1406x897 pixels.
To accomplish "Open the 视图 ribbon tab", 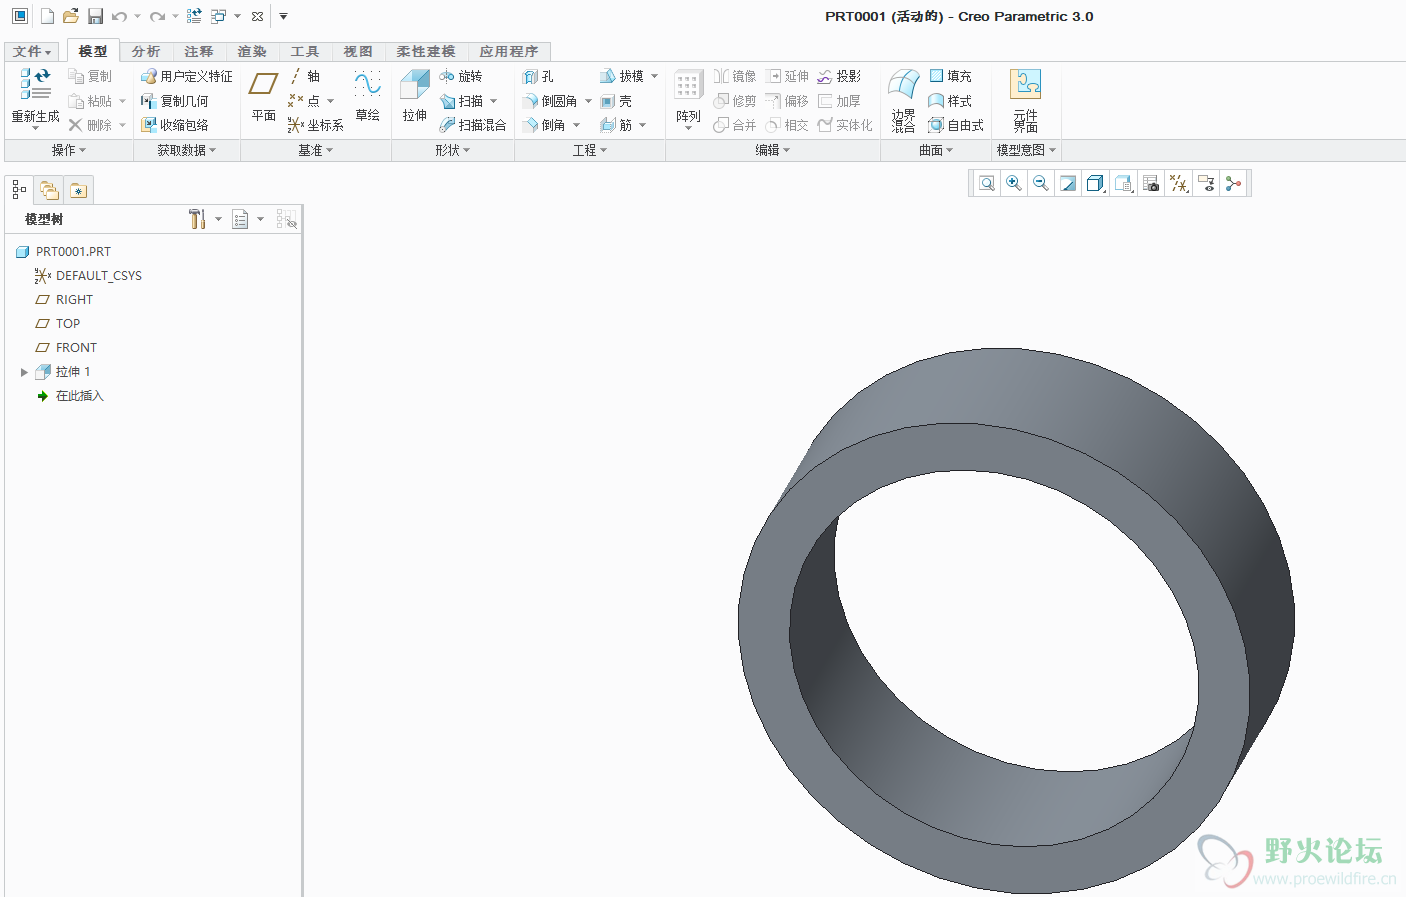I will pos(358,51).
